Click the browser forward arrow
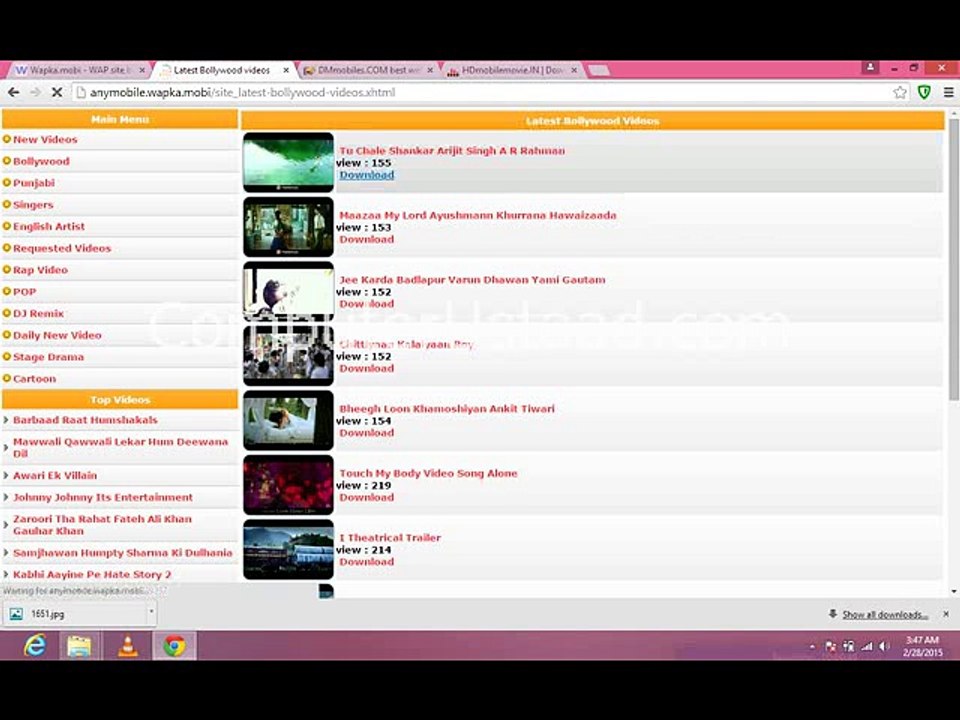This screenshot has width=960, height=720. pyautogui.click(x=36, y=92)
